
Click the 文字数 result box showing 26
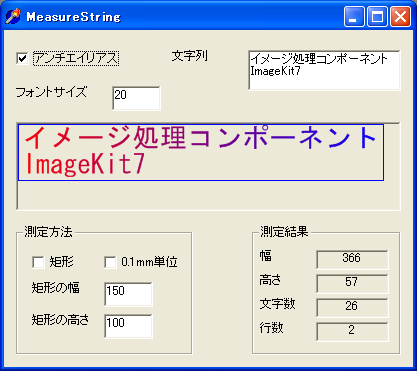coord(352,308)
